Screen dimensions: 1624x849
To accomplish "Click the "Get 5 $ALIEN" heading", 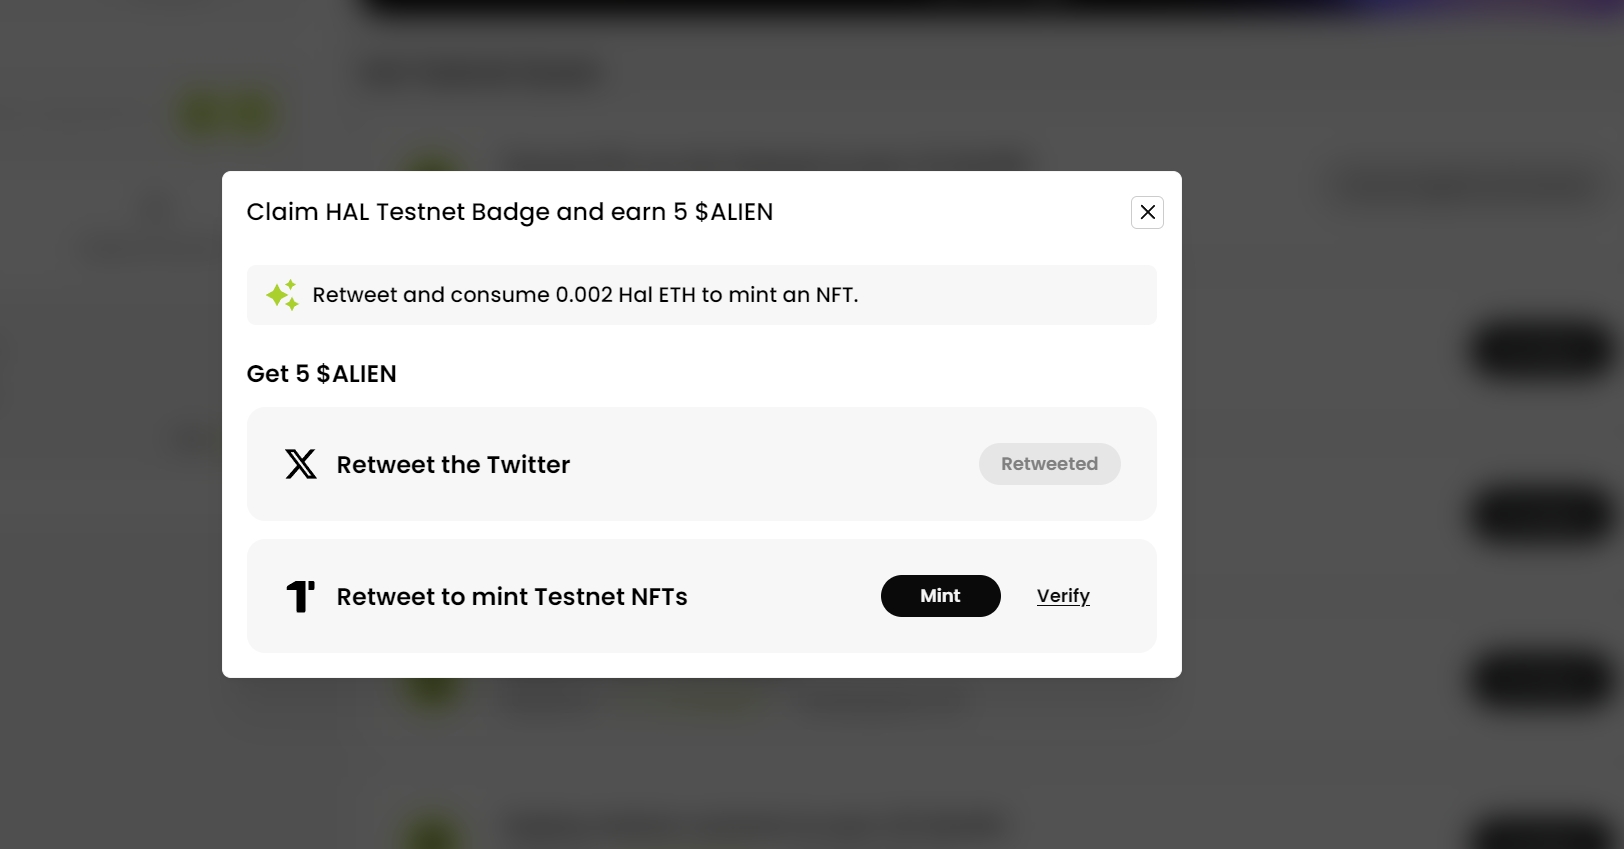I will coord(321,374).
